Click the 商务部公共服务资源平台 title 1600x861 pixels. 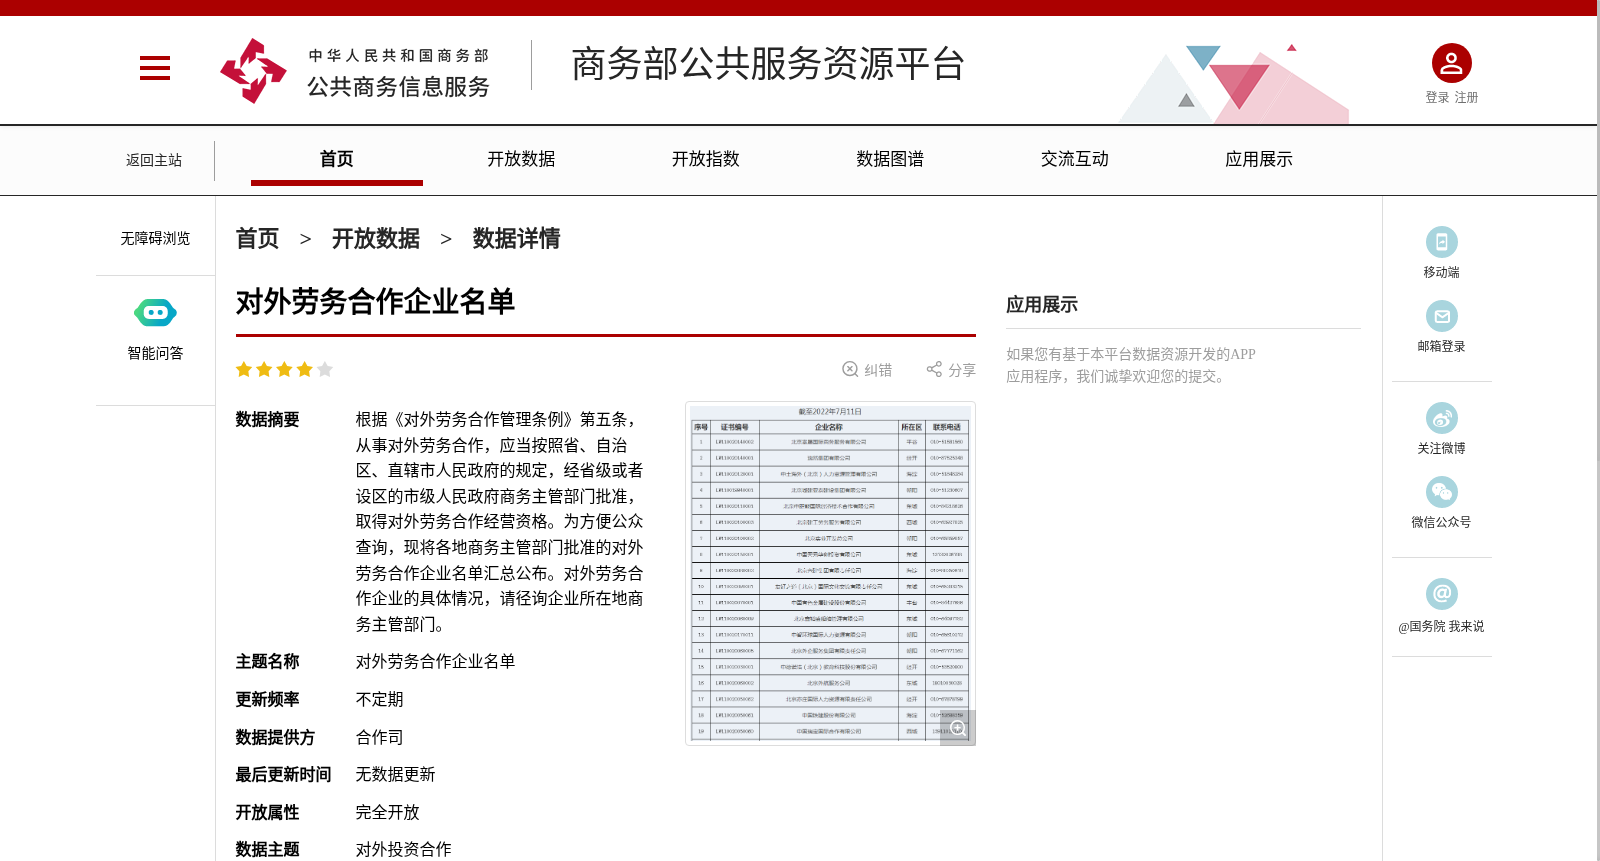tap(767, 64)
